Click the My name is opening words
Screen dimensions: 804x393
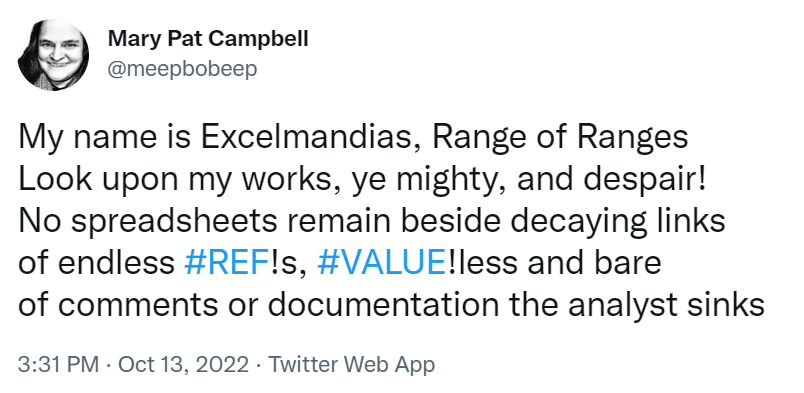click(x=105, y=137)
